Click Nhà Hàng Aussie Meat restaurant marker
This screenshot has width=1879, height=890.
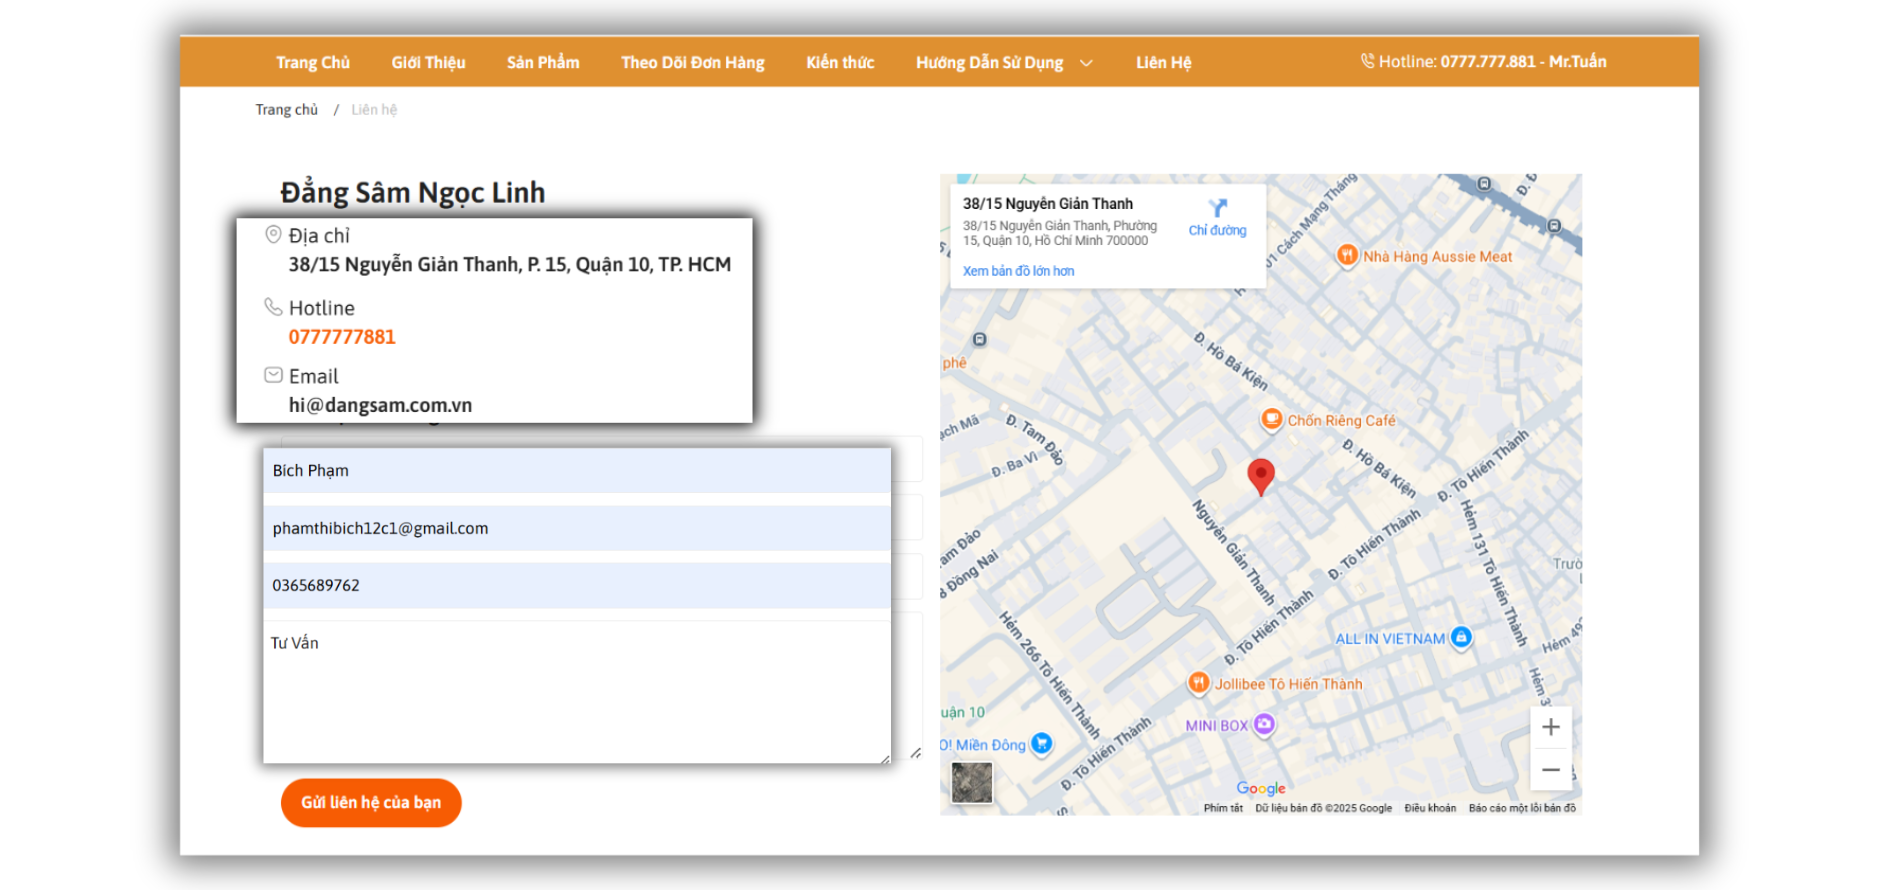pyautogui.click(x=1347, y=255)
